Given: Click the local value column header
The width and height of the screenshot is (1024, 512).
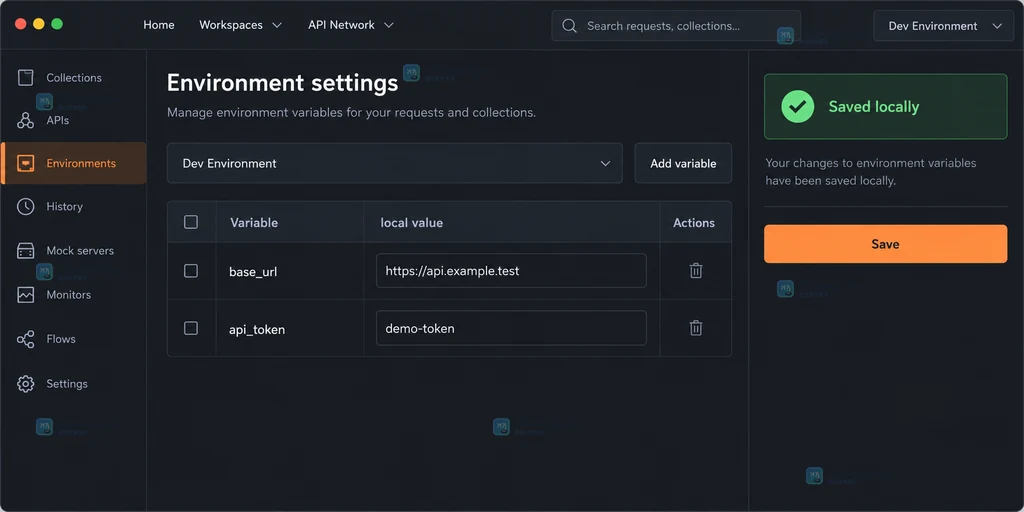Looking at the screenshot, I should pos(411,223).
